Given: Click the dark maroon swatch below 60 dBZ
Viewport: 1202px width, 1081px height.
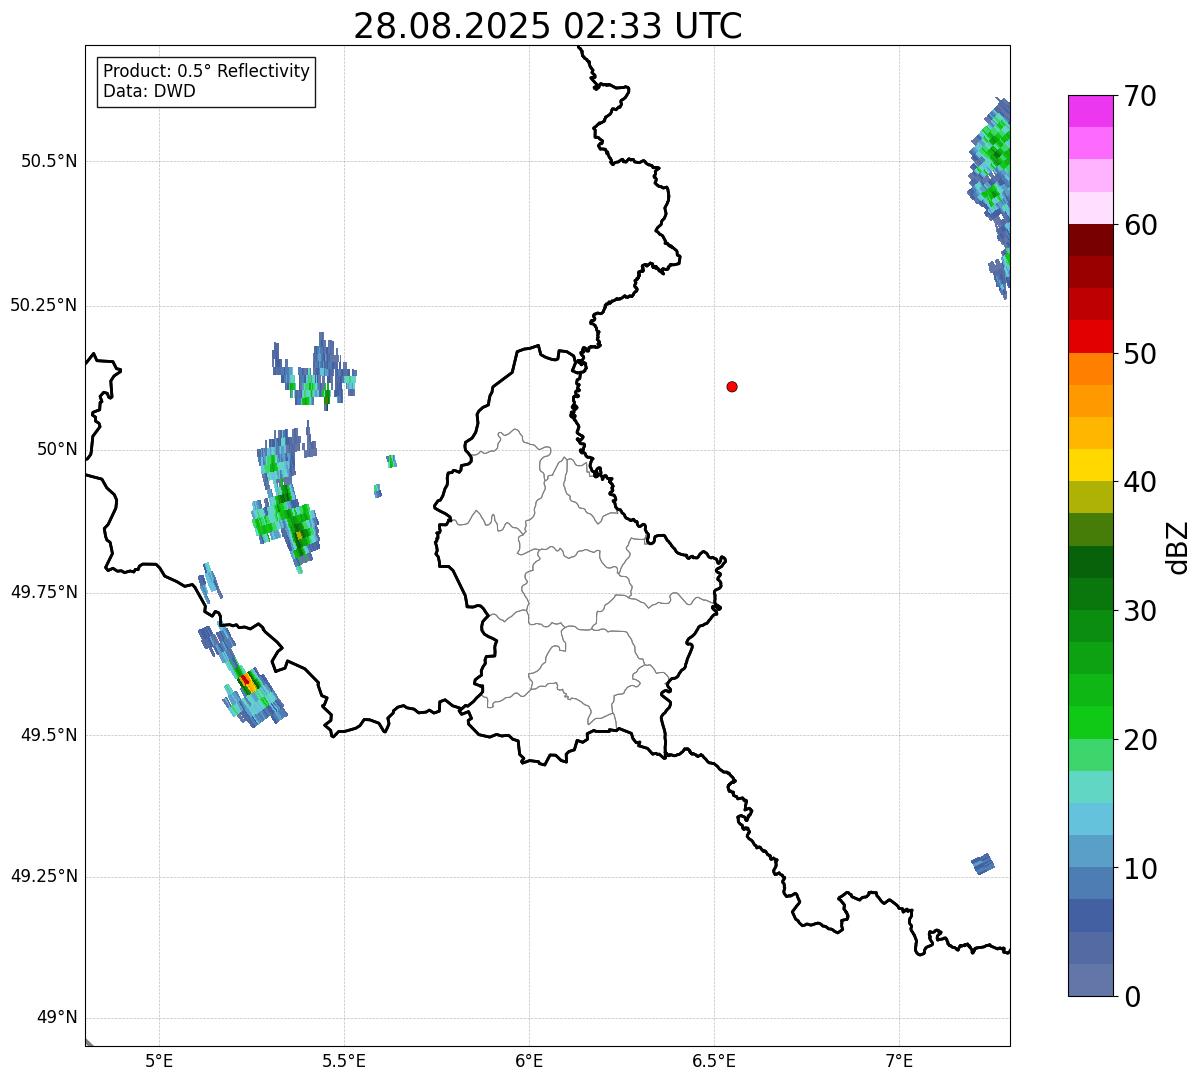Looking at the screenshot, I should coord(1090,240).
